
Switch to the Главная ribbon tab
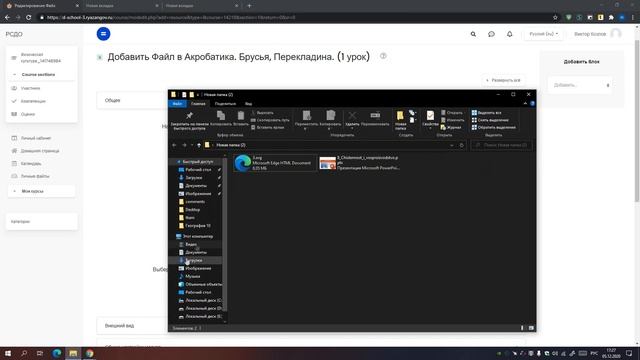click(x=198, y=104)
